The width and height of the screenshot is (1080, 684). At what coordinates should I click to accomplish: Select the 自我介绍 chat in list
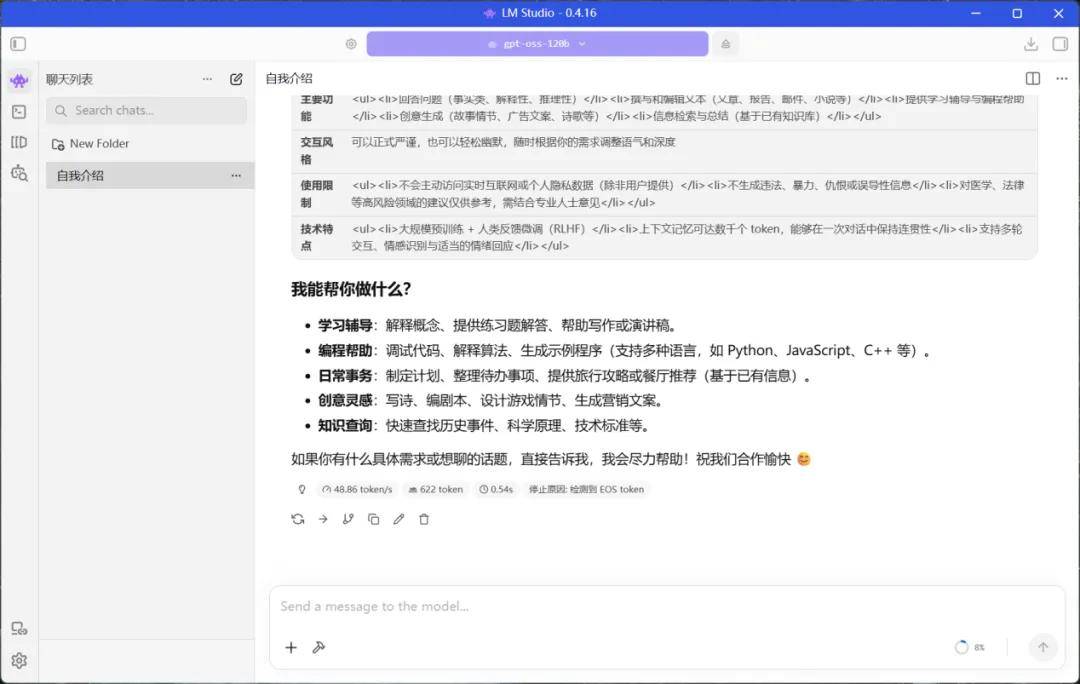click(149, 176)
